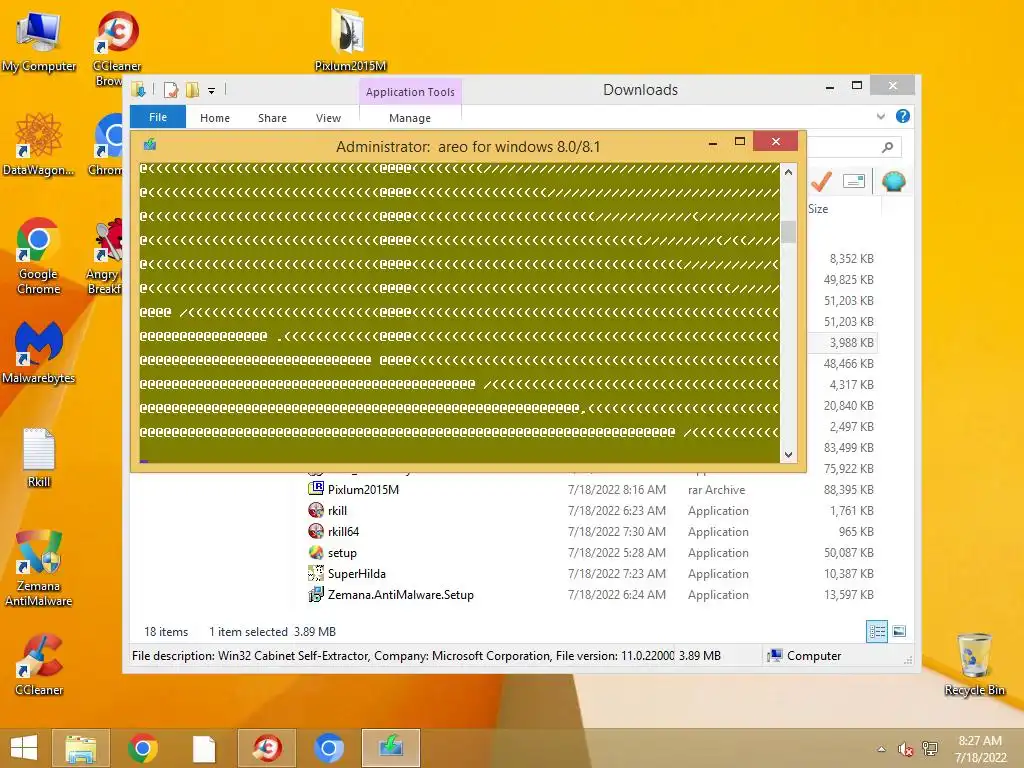Click the console vertical scrollbar thumb

tap(788, 232)
